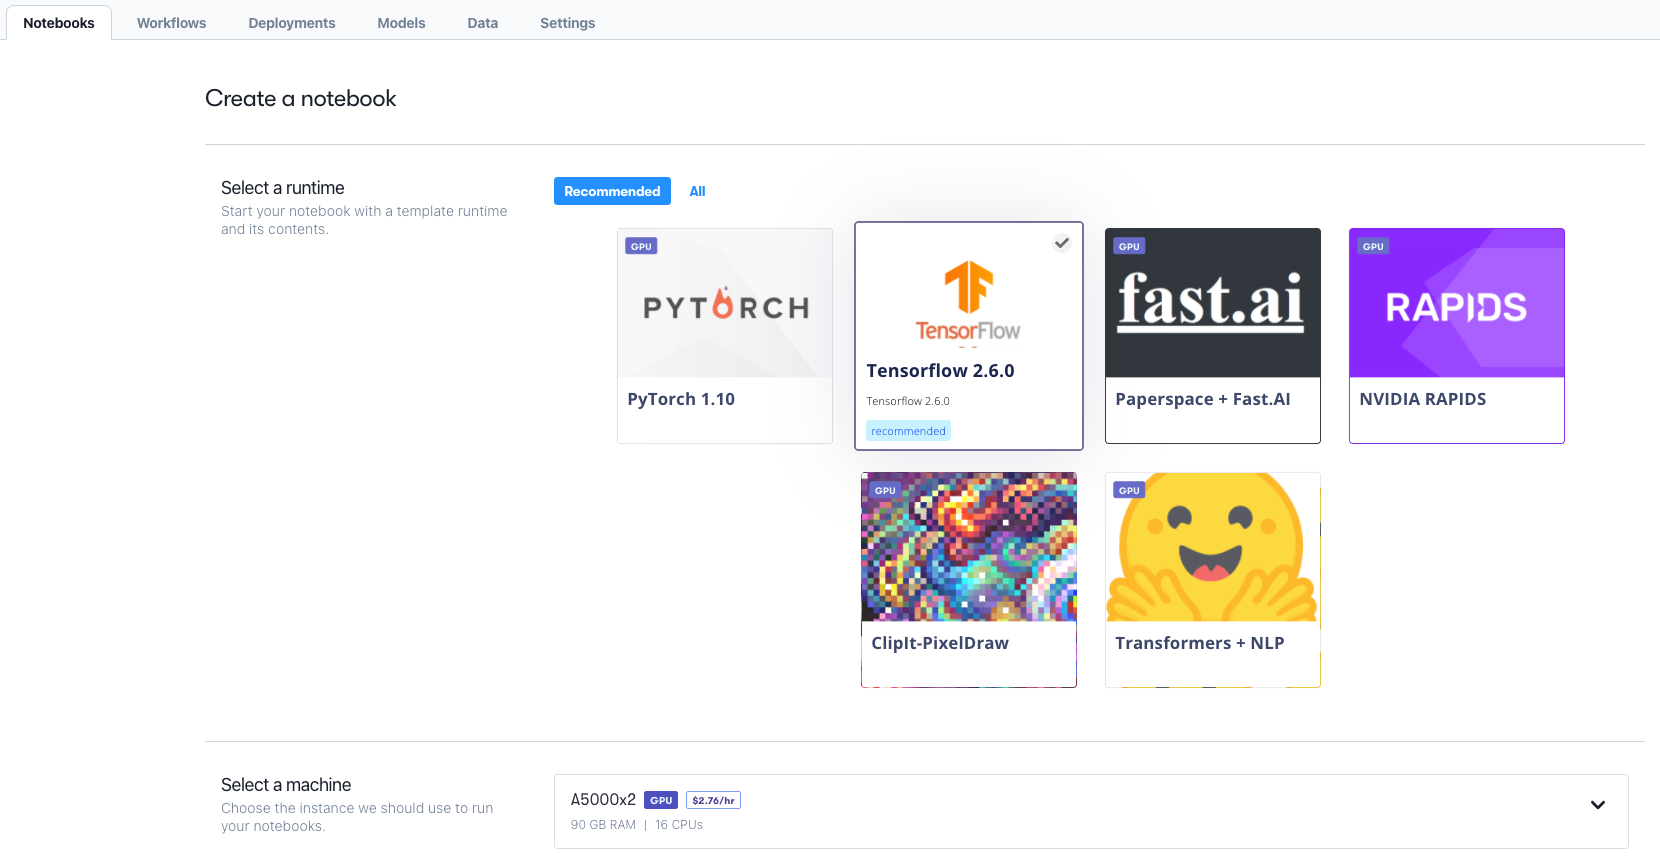Choose the PyTorch 1.10 runtime title
This screenshot has width=1660, height=858.
click(x=681, y=399)
